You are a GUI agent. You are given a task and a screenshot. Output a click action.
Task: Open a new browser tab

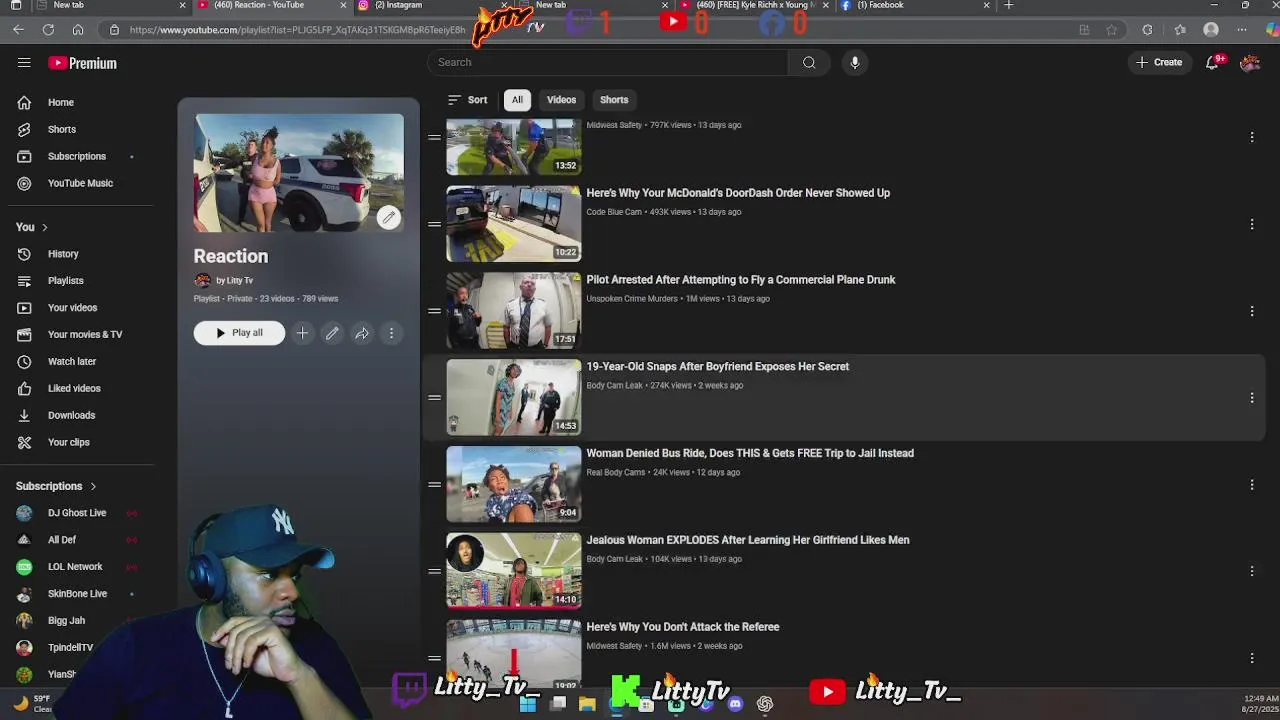[1008, 5]
